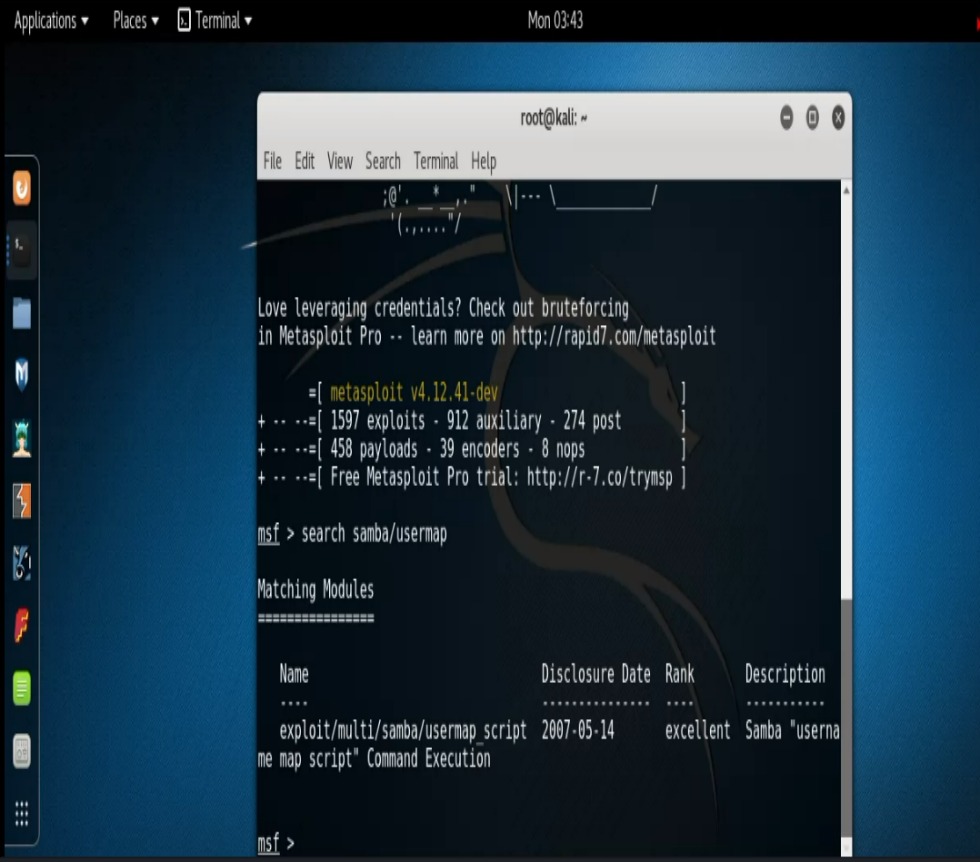Expand the Terminal app menu in top bar
Image resolution: width=980 pixels, height=862 pixels.
coord(215,21)
